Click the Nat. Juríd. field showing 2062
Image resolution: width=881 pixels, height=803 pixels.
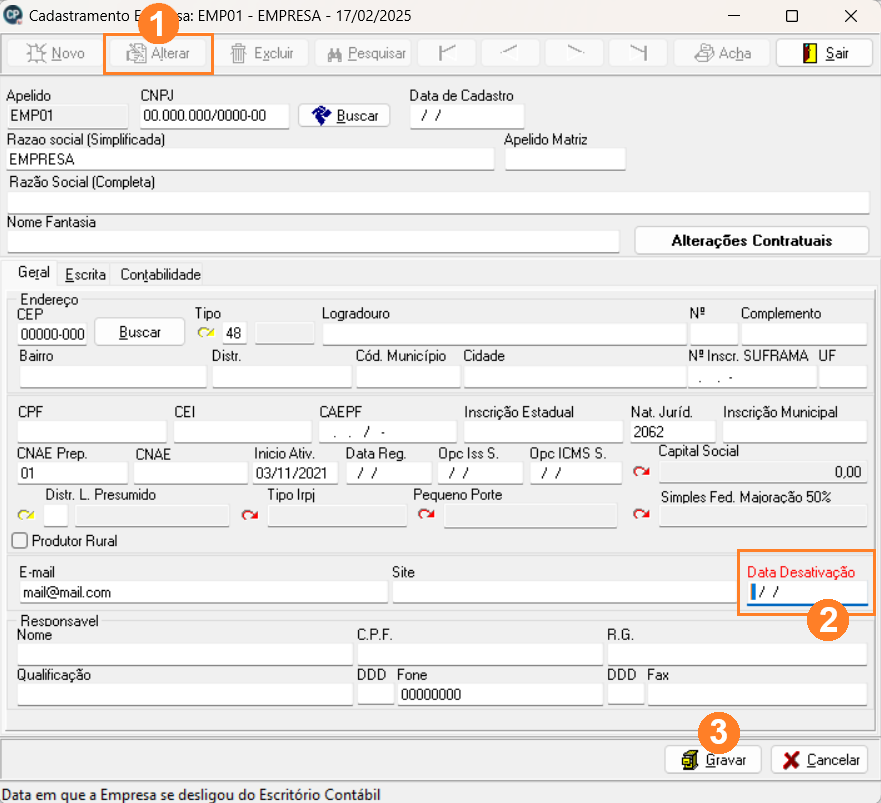pyautogui.click(x=673, y=432)
